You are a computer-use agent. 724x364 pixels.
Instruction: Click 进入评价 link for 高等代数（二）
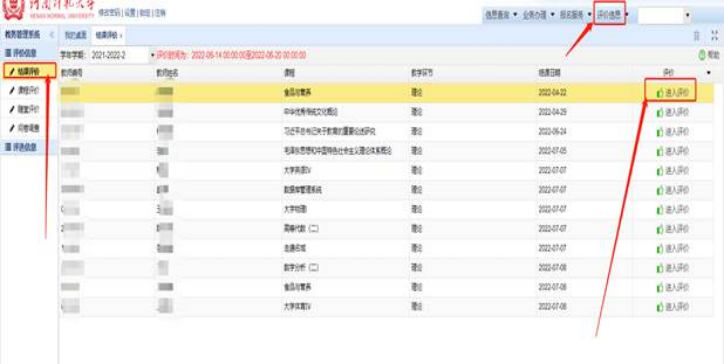click(676, 229)
